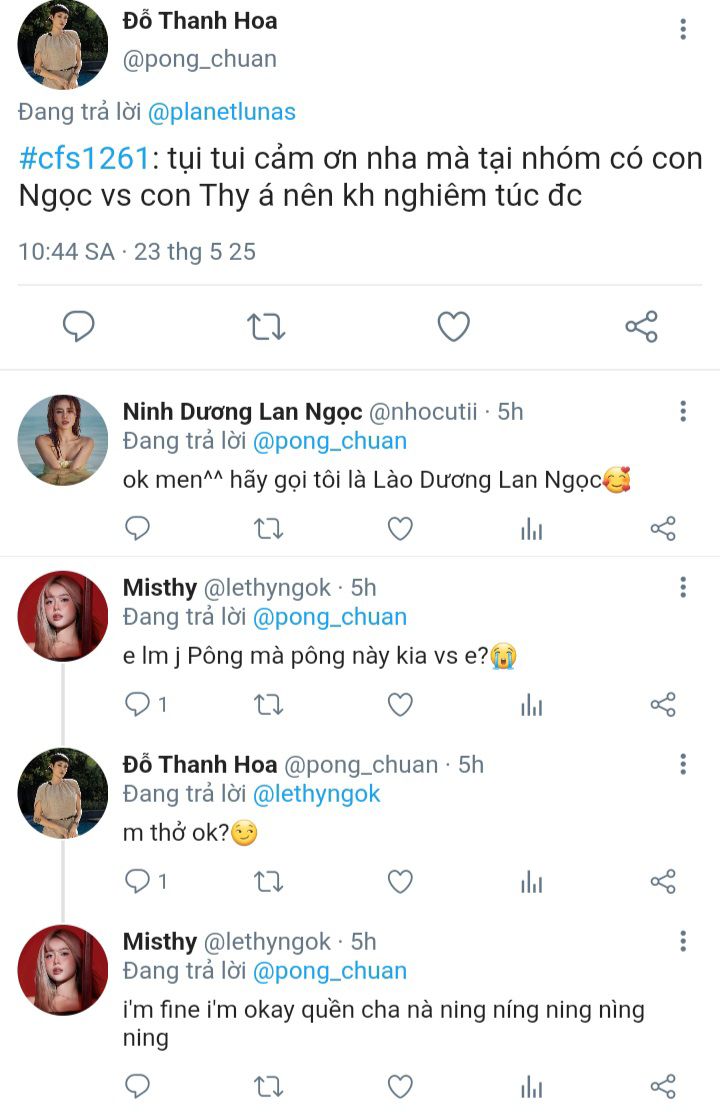Open Đỗ Thanh Hoa's avatar on main tweet
Image resolution: width=720 pixels, height=1112 pixels.
63,45
